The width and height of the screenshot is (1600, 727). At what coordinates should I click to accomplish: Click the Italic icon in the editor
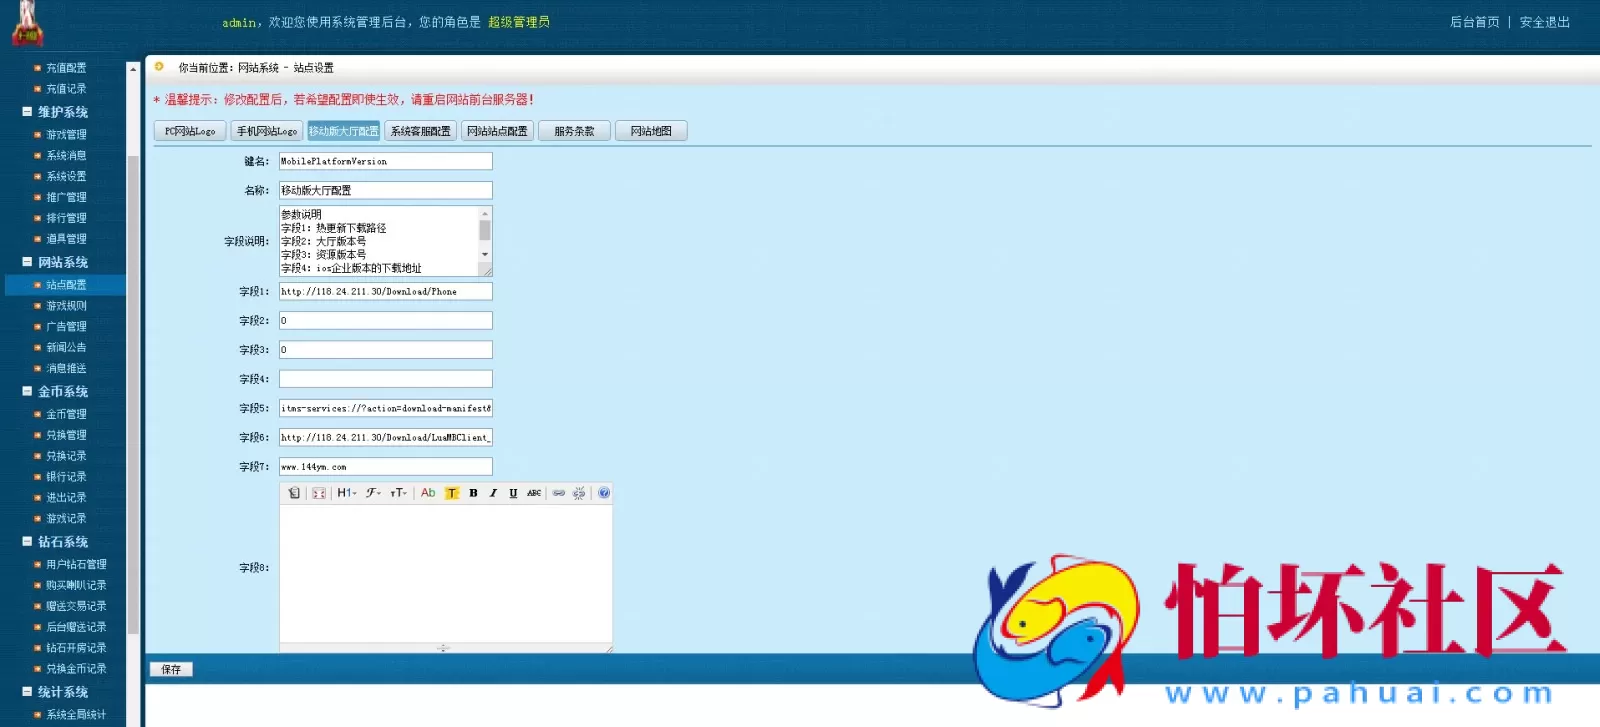493,493
